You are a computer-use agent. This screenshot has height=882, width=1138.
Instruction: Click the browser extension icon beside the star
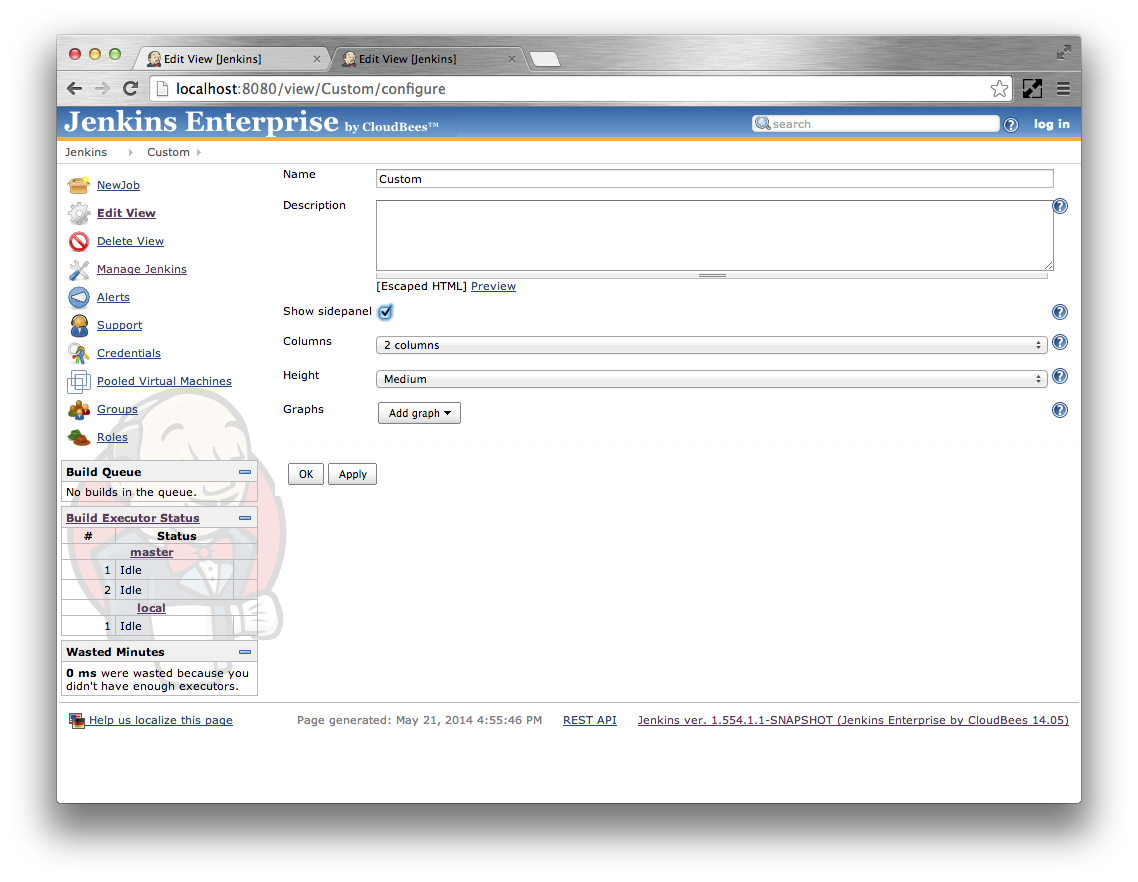(x=1032, y=89)
